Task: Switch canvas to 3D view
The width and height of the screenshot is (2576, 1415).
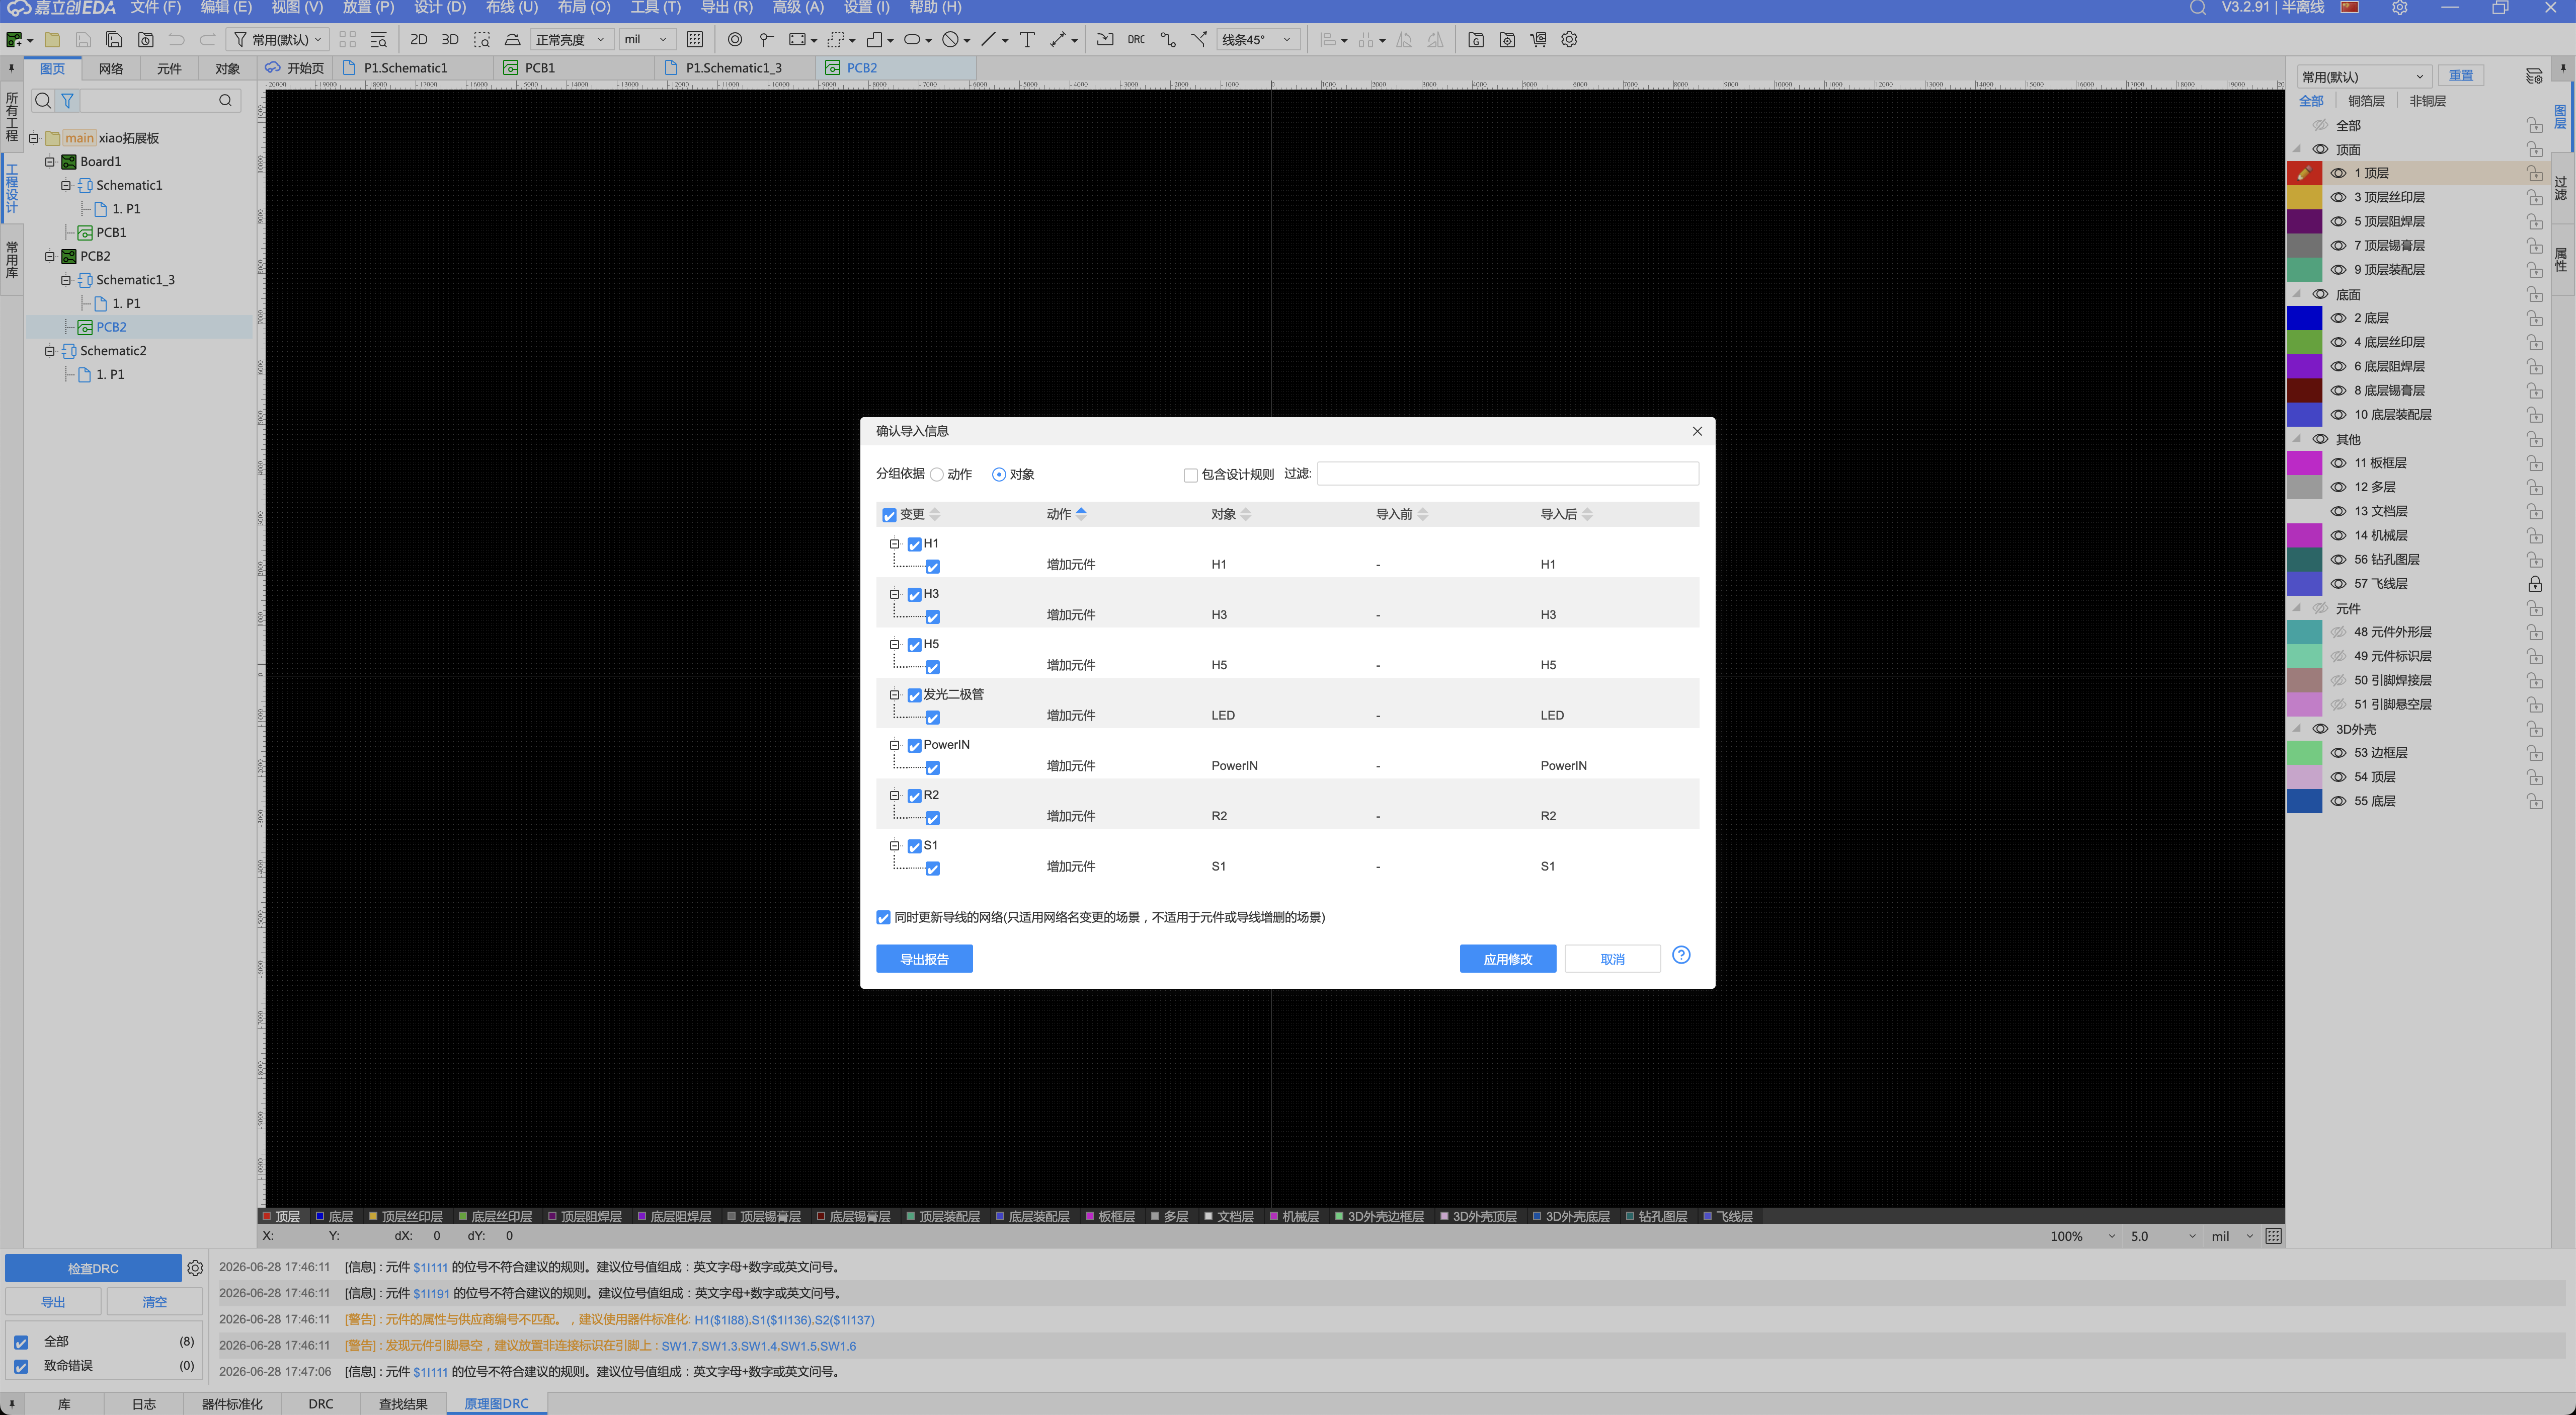Action: coord(450,40)
